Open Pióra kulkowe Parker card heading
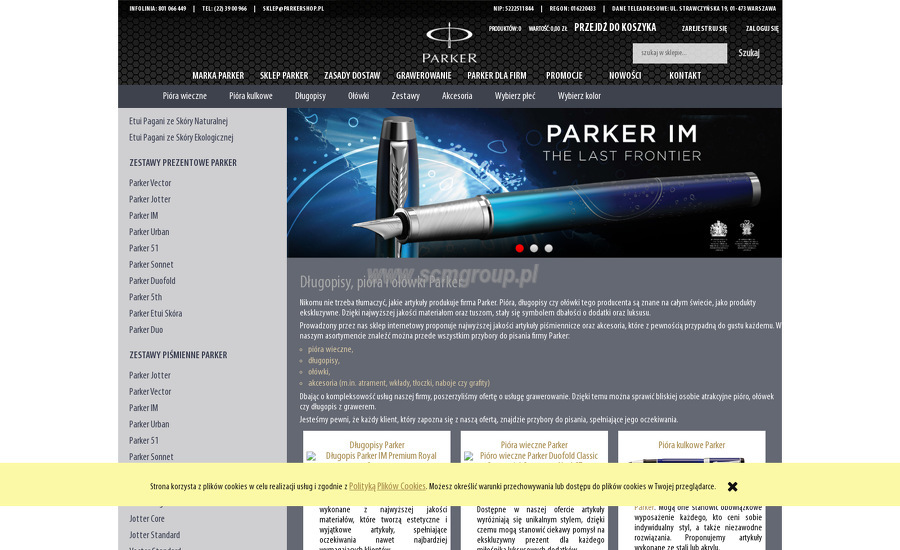Viewport: 900px width, 550px height. coord(692,445)
